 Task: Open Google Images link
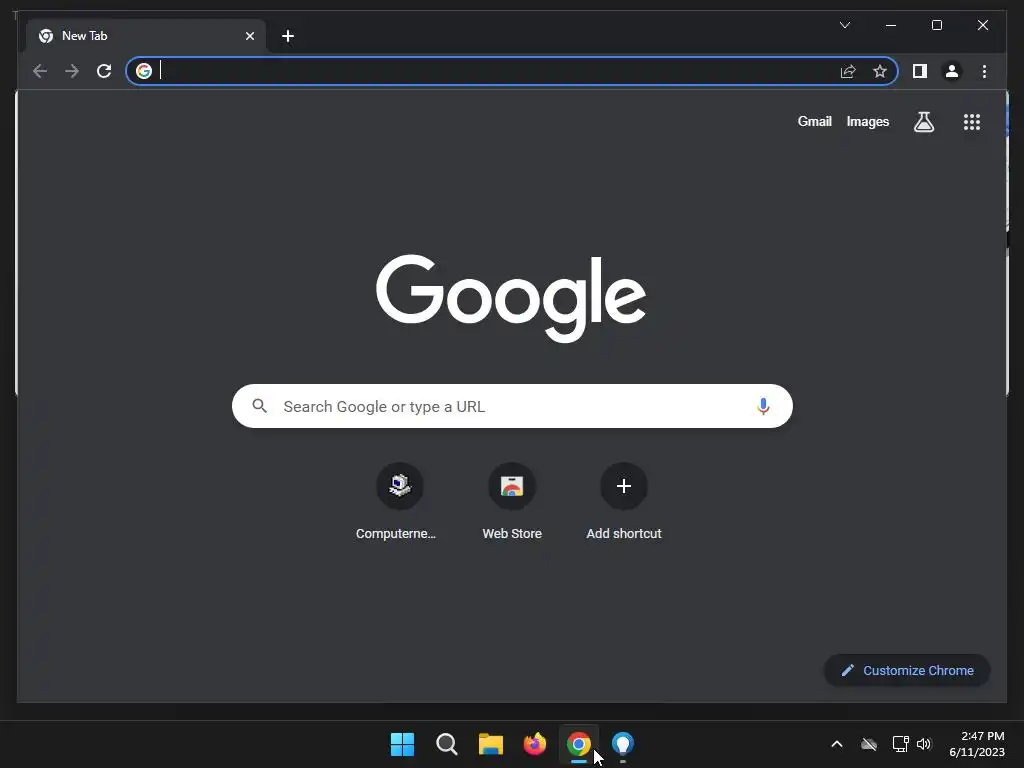867,121
